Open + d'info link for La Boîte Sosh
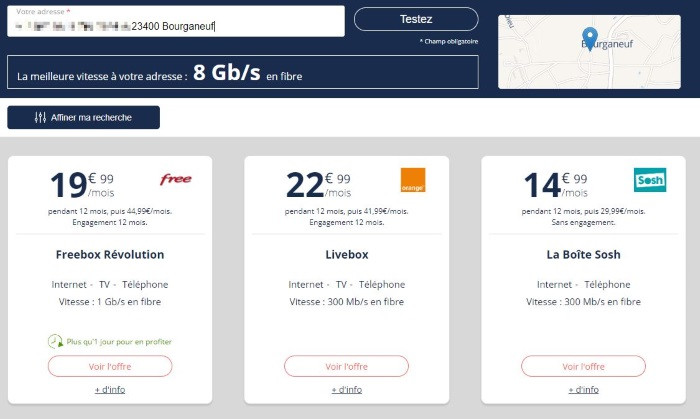 (583, 390)
